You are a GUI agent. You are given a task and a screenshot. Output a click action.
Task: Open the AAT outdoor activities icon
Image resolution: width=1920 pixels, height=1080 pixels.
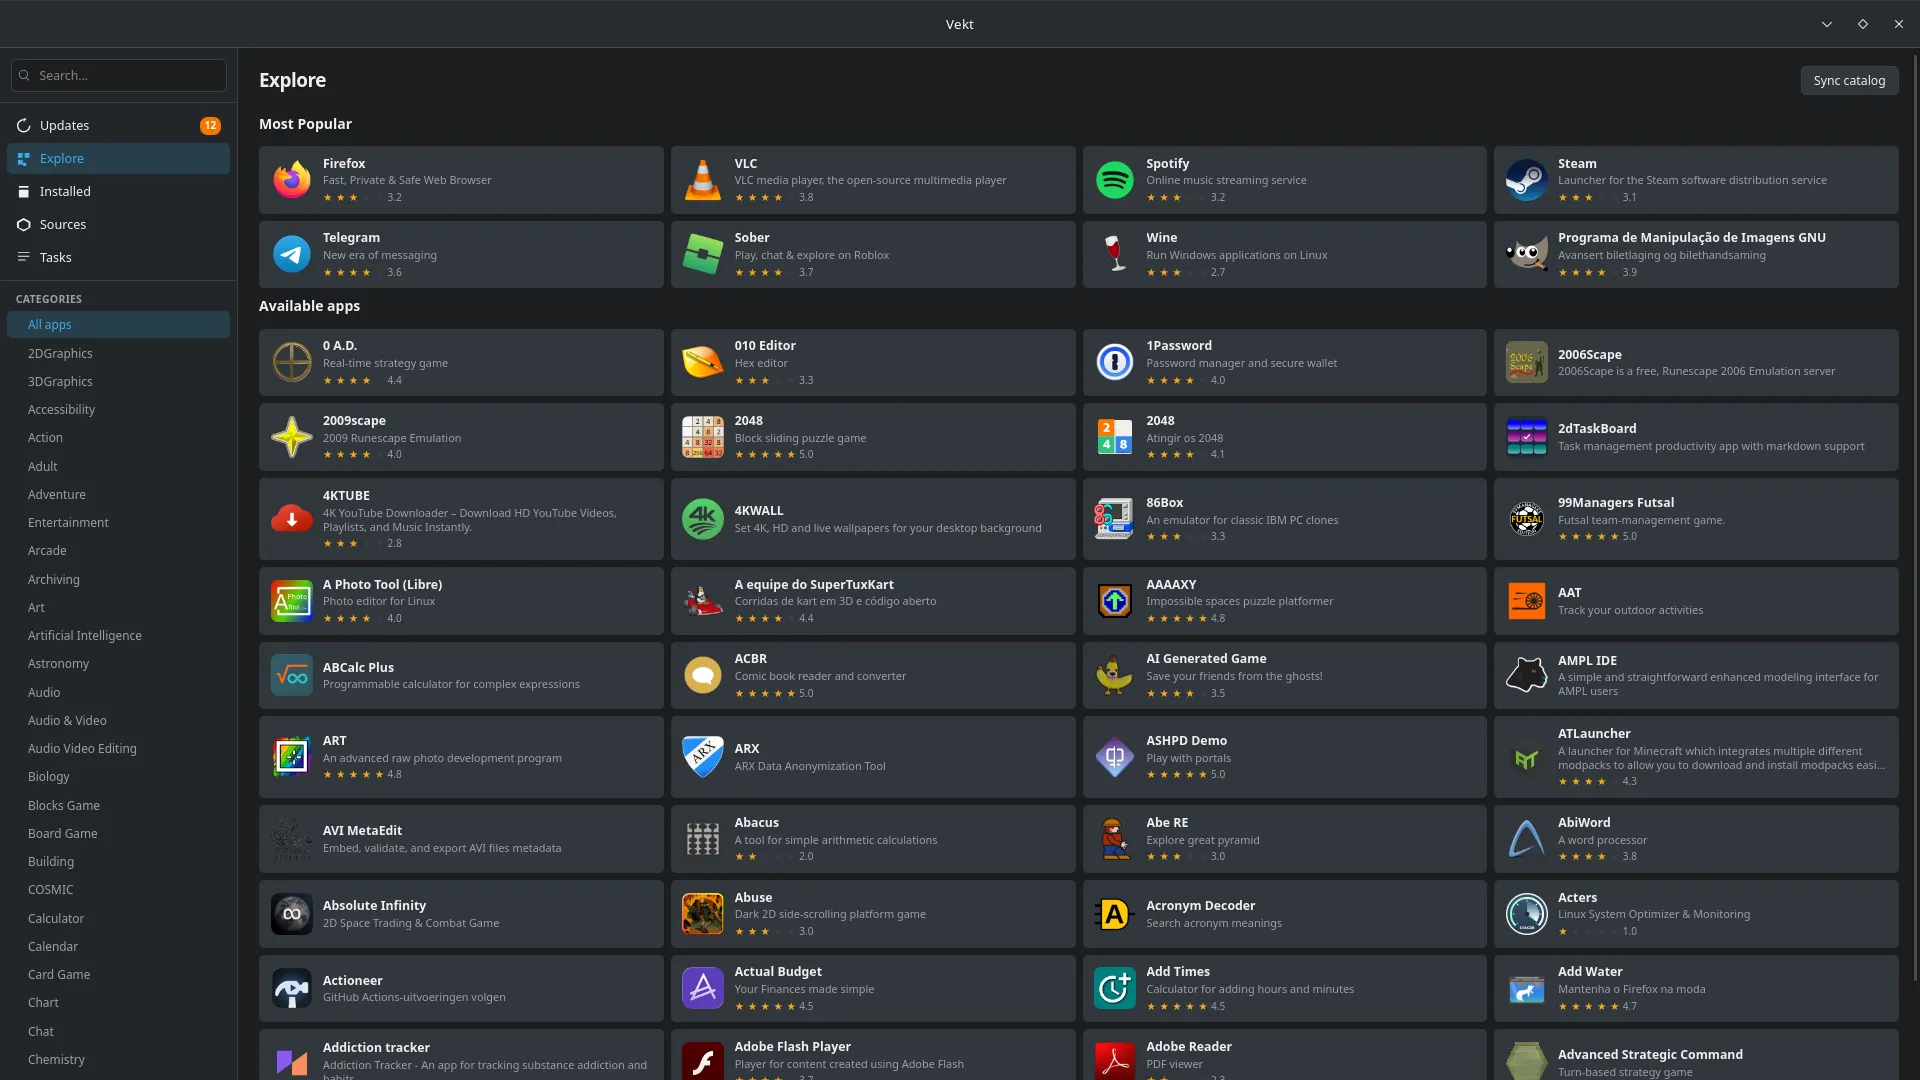click(1526, 601)
